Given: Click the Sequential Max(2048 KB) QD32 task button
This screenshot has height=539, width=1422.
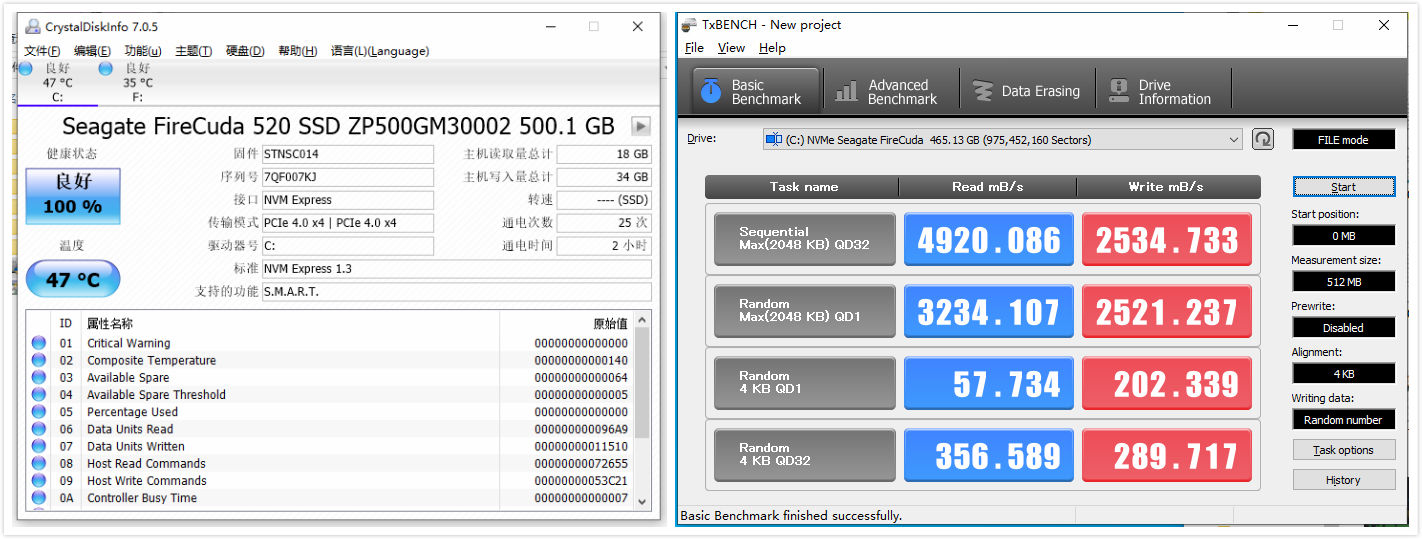Looking at the screenshot, I should tap(805, 239).
